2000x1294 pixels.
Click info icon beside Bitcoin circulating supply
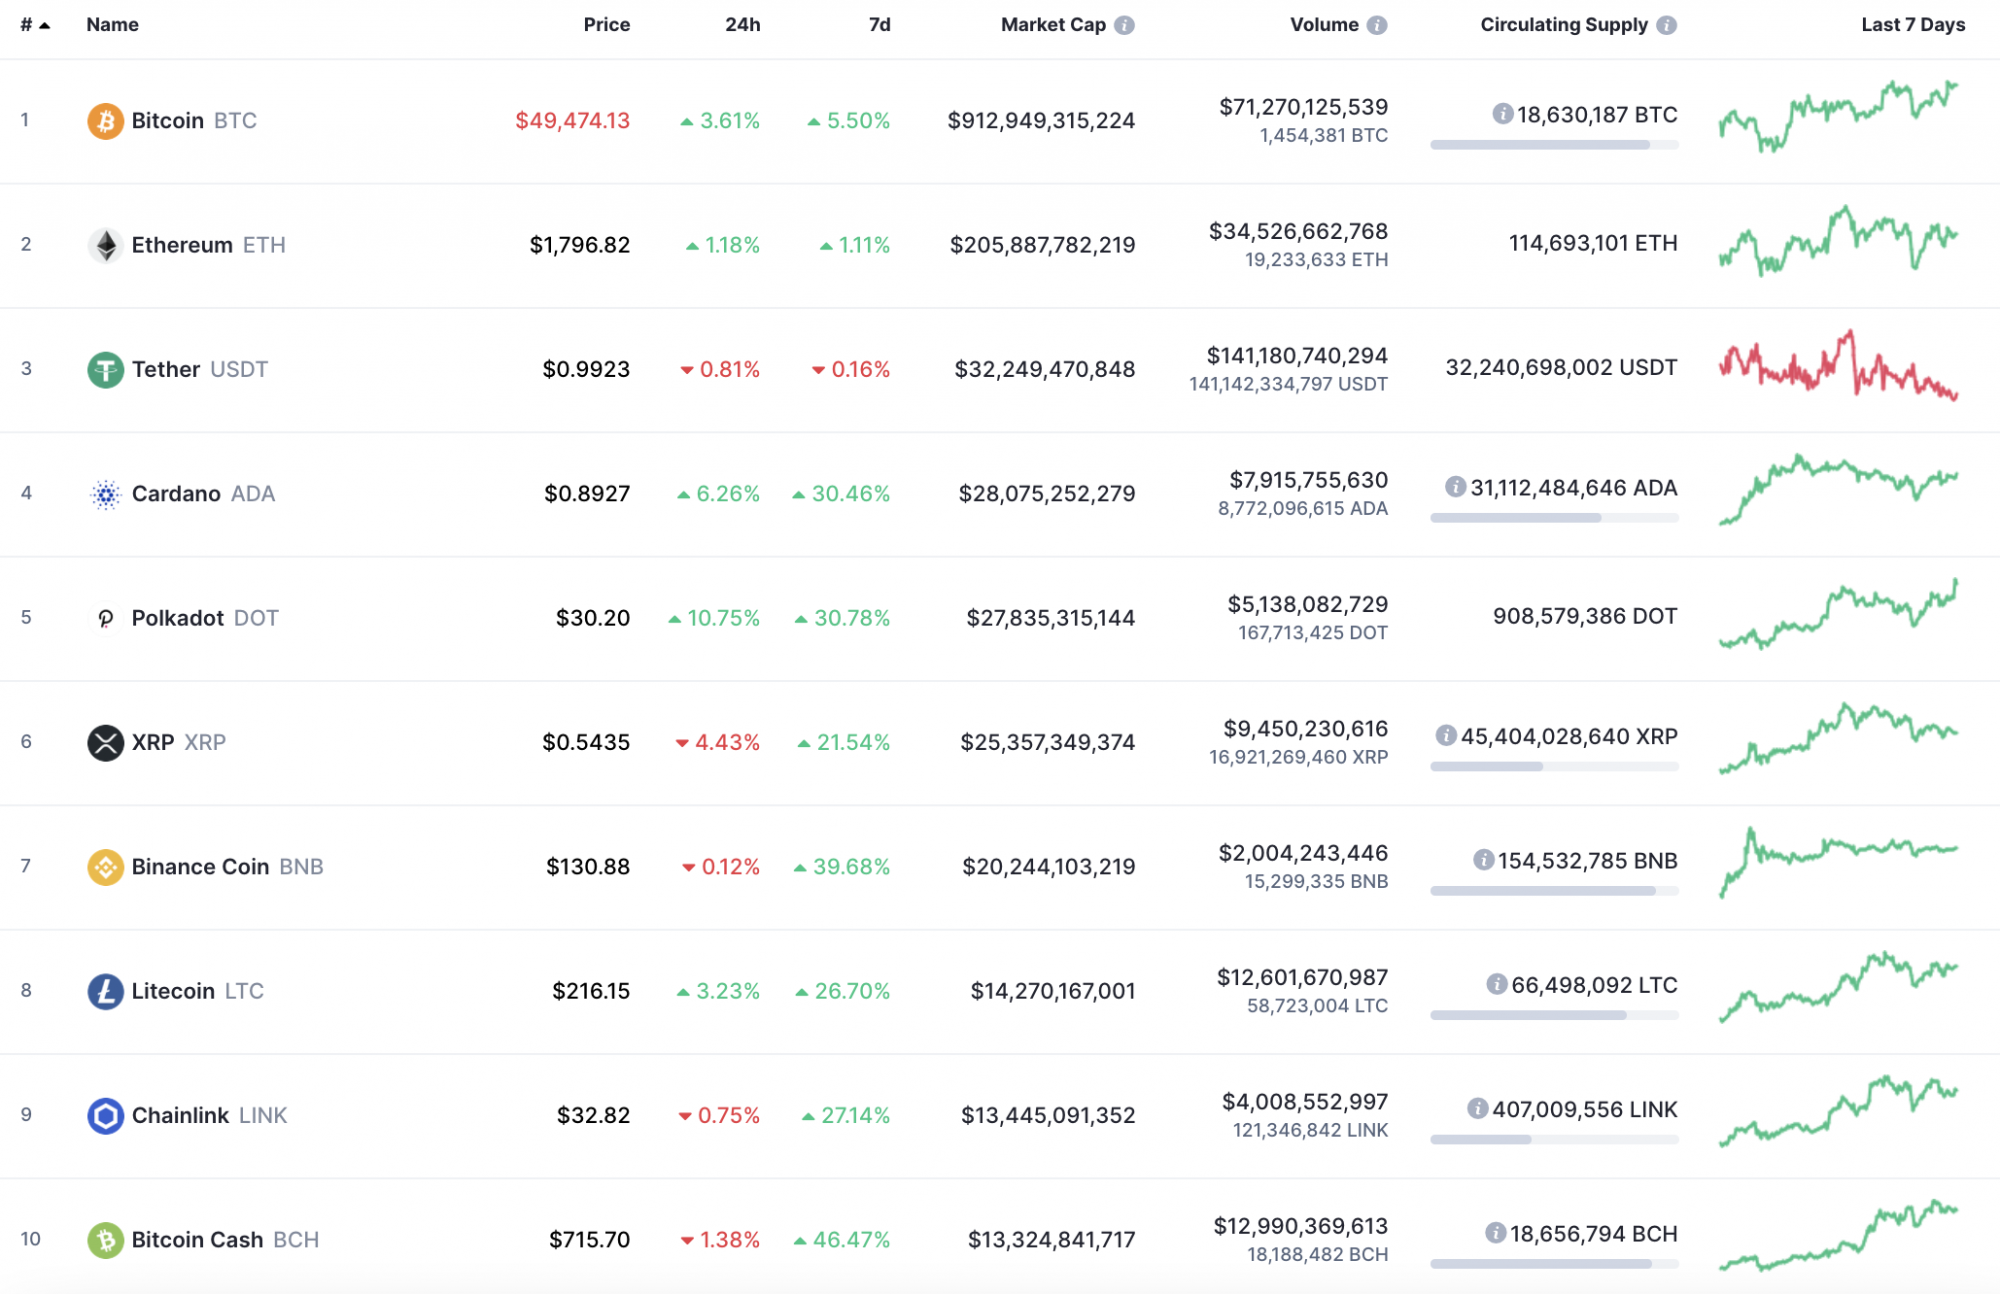coord(1502,114)
